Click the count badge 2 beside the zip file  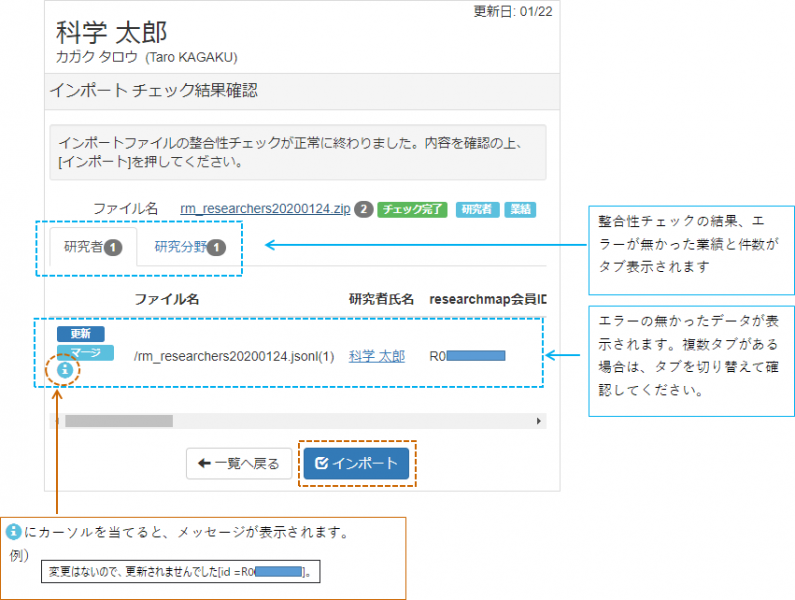click(364, 209)
